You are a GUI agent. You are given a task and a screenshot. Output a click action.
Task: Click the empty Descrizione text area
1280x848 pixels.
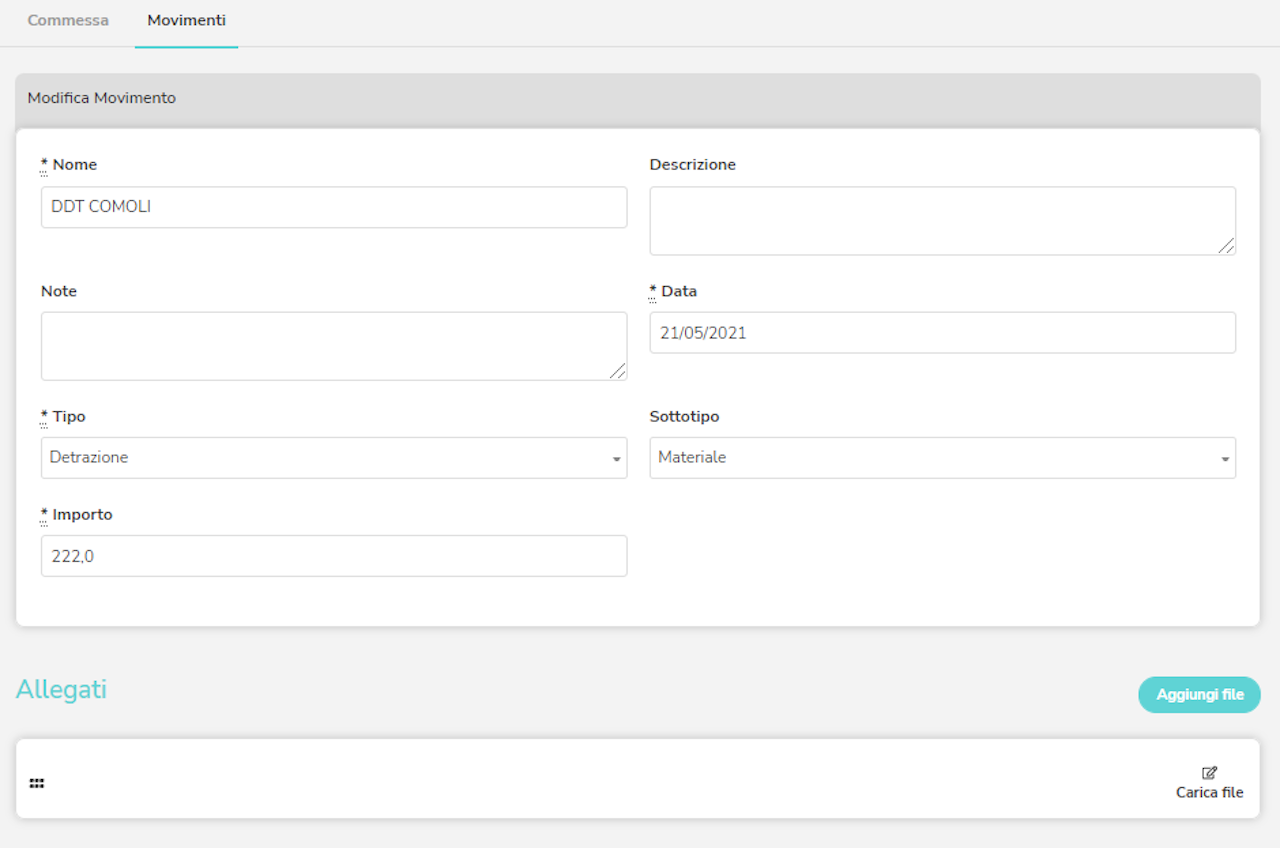click(x=943, y=220)
